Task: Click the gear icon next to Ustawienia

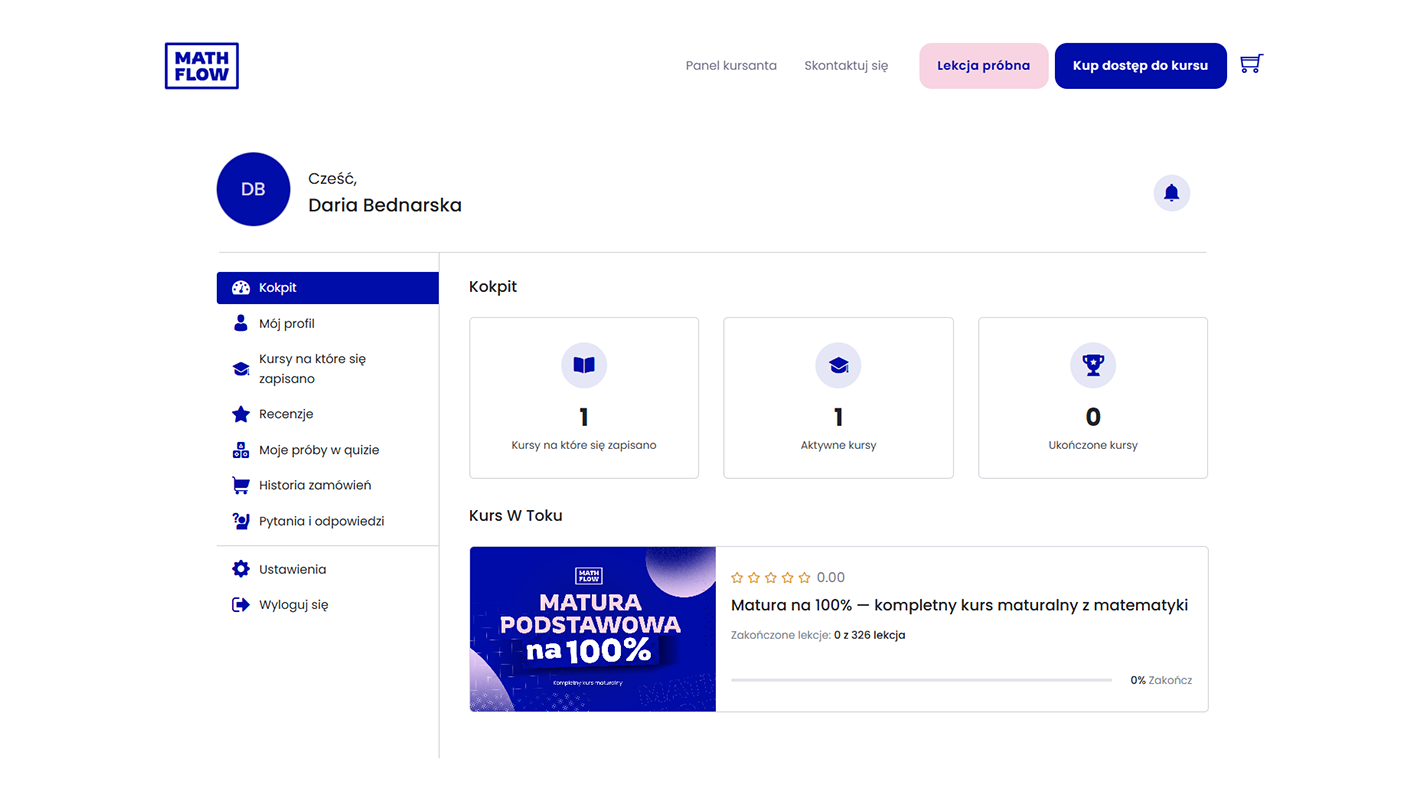Action: pos(241,569)
